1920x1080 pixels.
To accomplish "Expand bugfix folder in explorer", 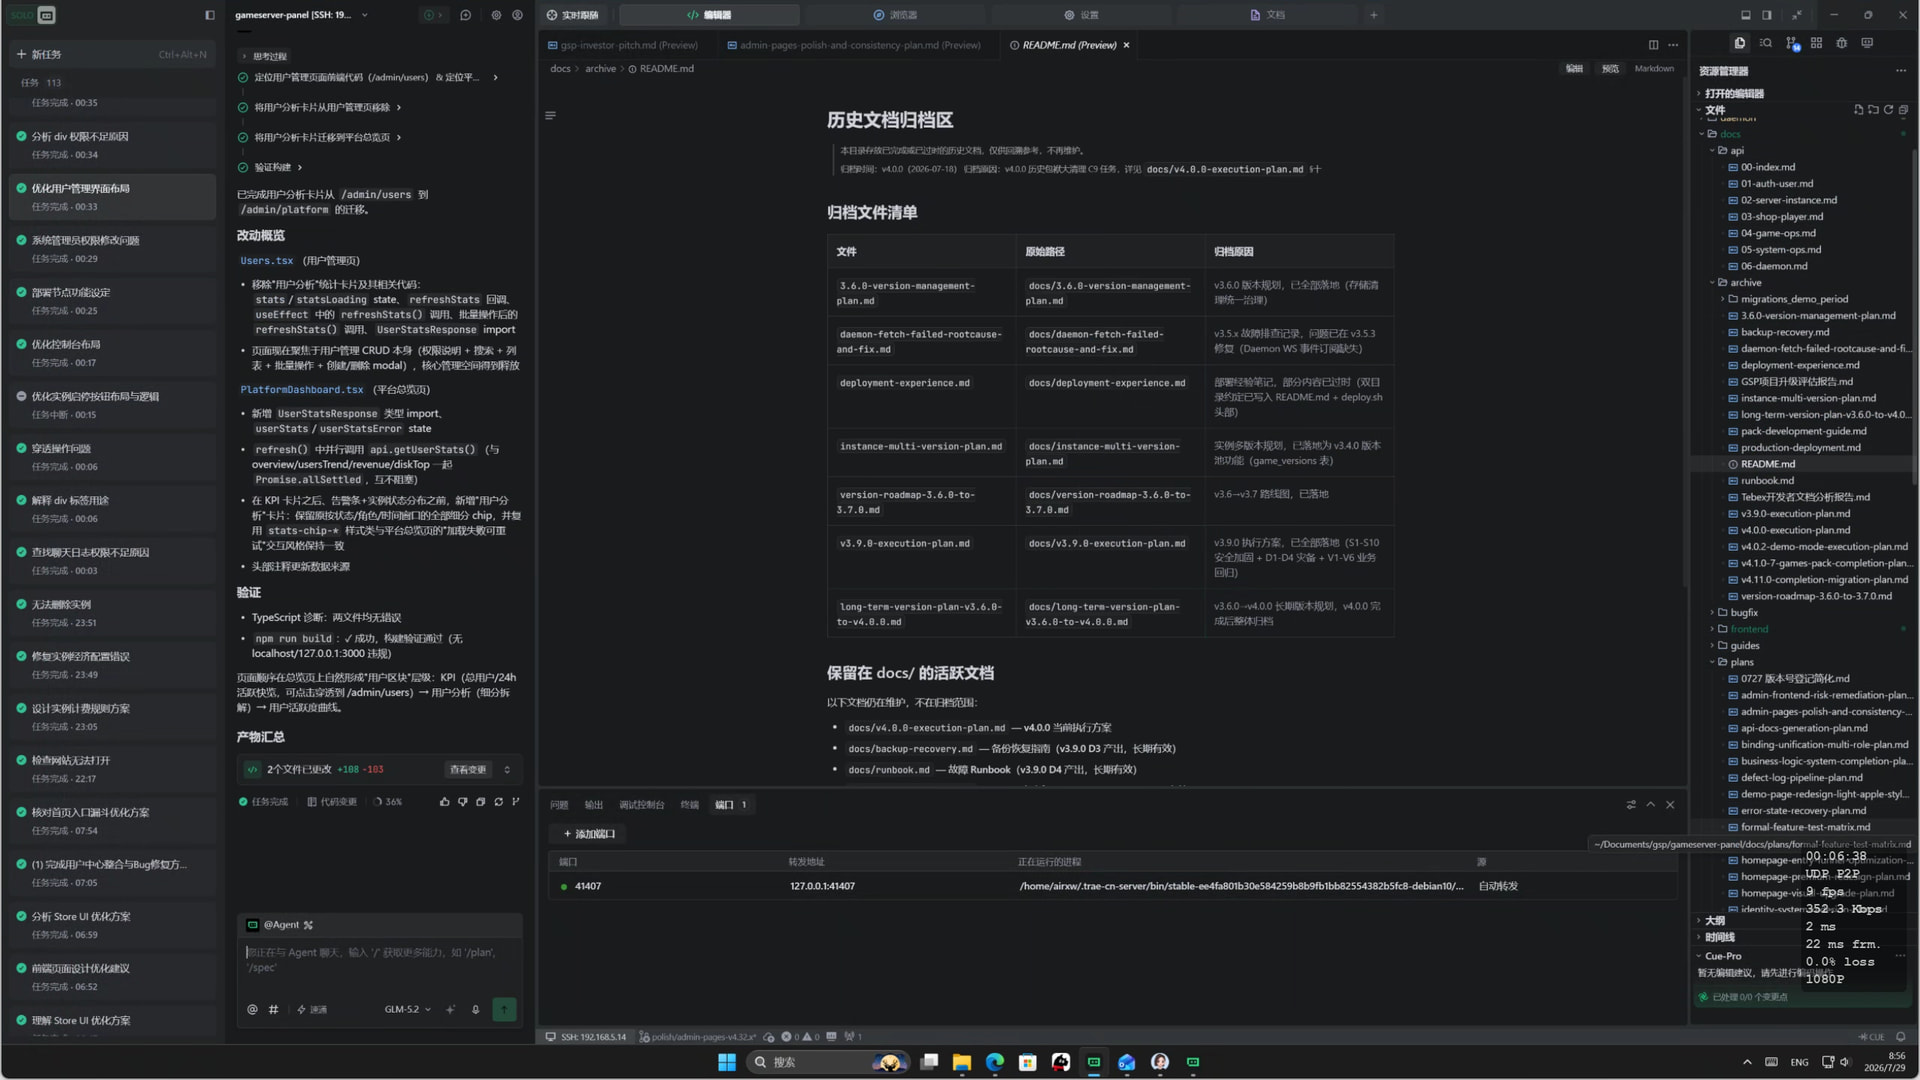I will [x=1744, y=613].
